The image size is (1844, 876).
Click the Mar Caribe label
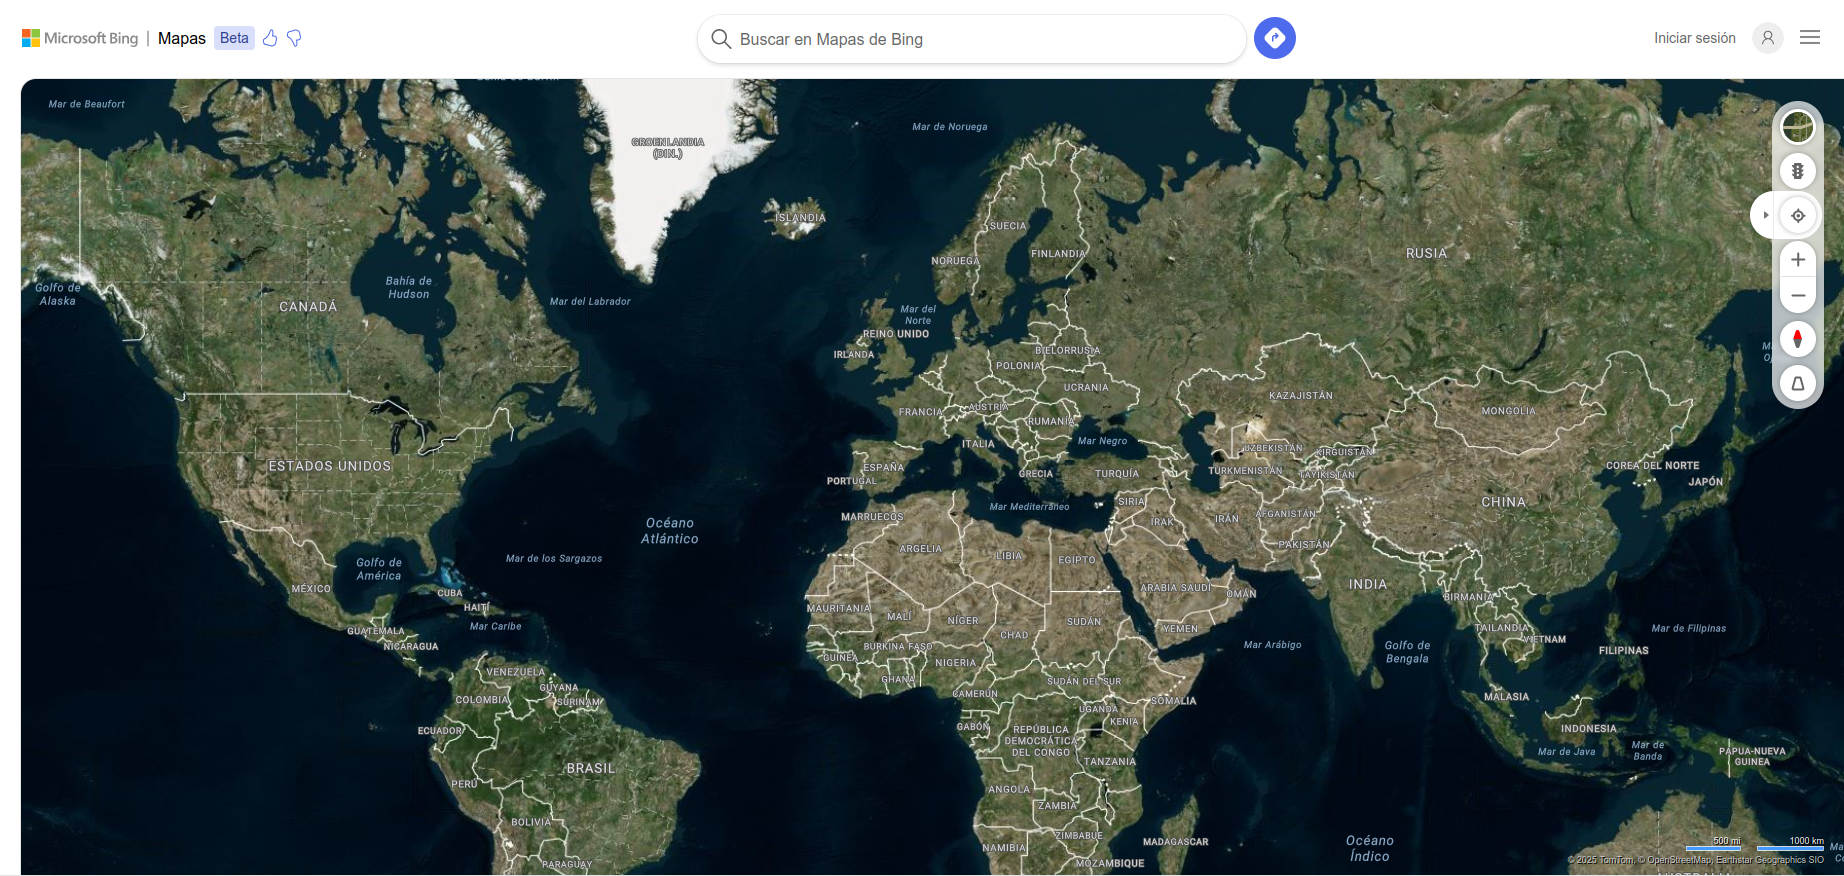495,627
